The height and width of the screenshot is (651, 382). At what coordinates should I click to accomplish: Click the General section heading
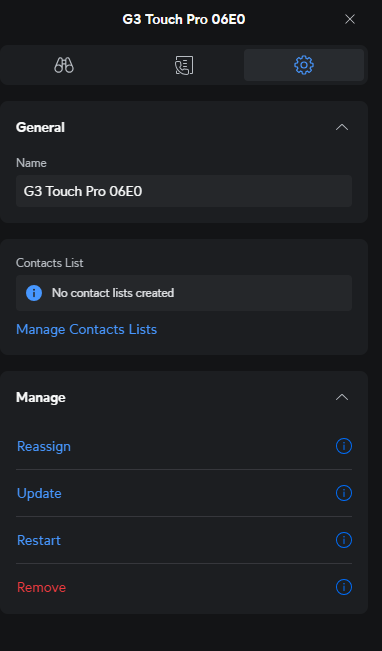[40, 127]
